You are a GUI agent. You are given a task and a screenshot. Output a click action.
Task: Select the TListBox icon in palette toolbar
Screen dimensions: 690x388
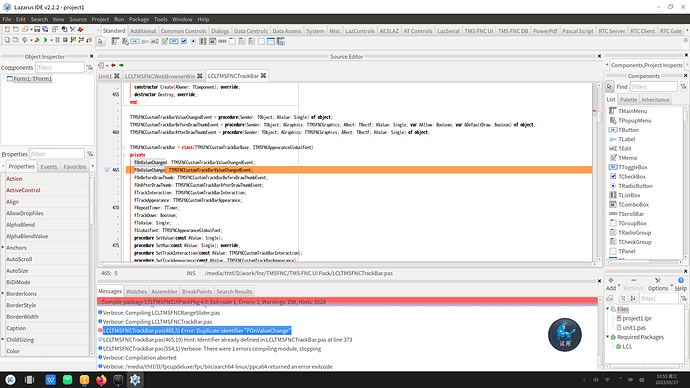[203, 41]
